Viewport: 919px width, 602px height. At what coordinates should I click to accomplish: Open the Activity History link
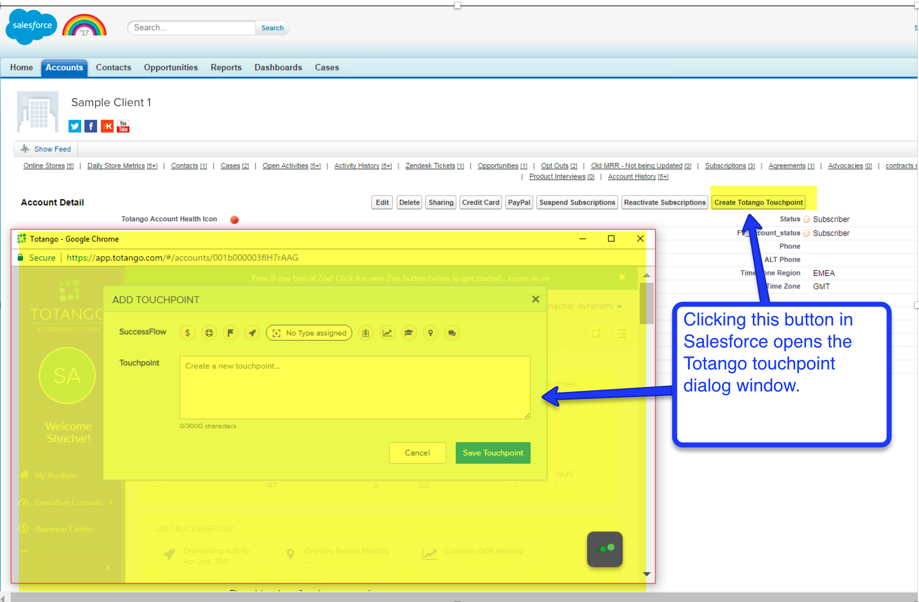coord(363,166)
